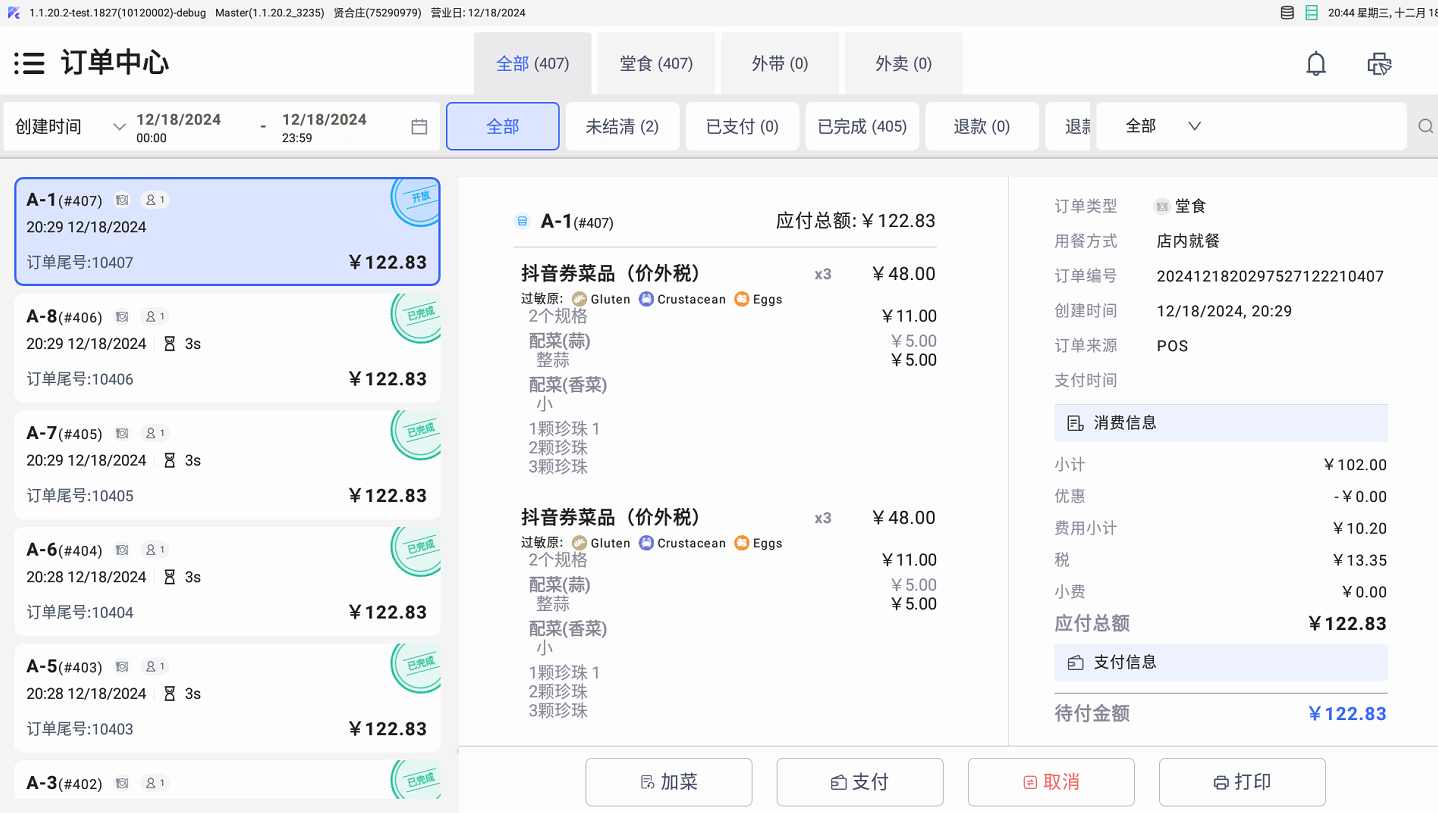Select the 全部 status filter
This screenshot has height=813, width=1438.
[x=503, y=127]
